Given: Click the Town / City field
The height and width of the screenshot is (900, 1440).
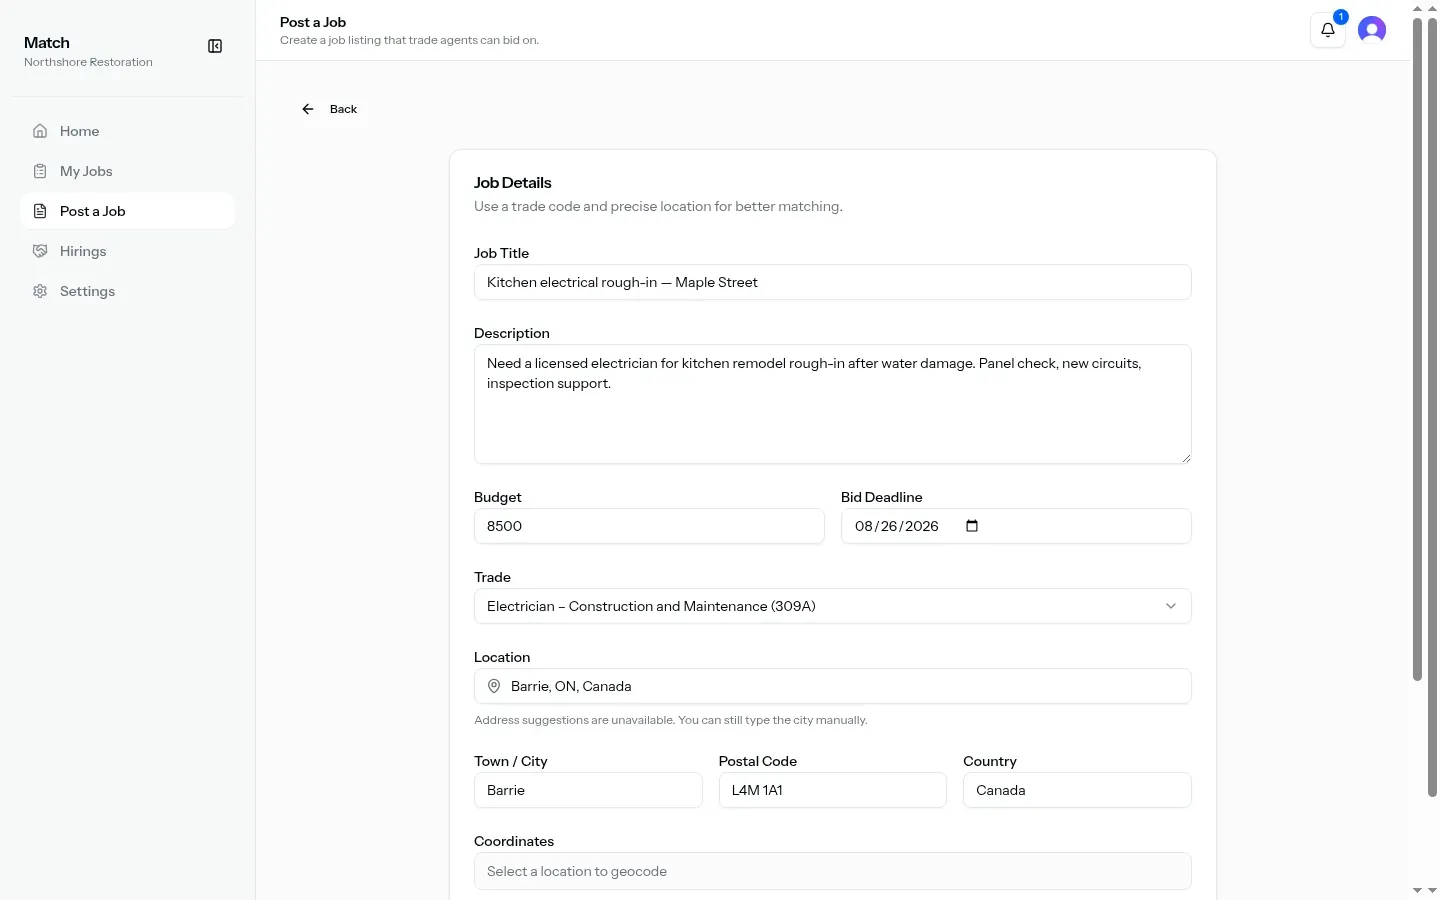Looking at the screenshot, I should click(x=588, y=790).
